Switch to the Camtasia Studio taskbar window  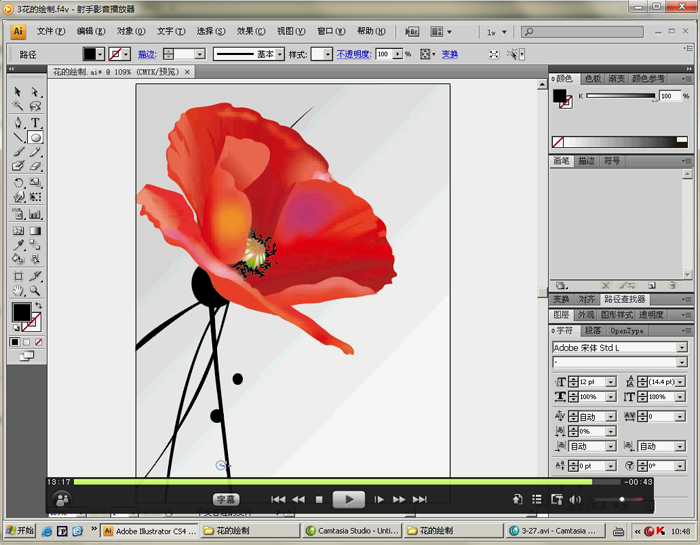(353, 531)
